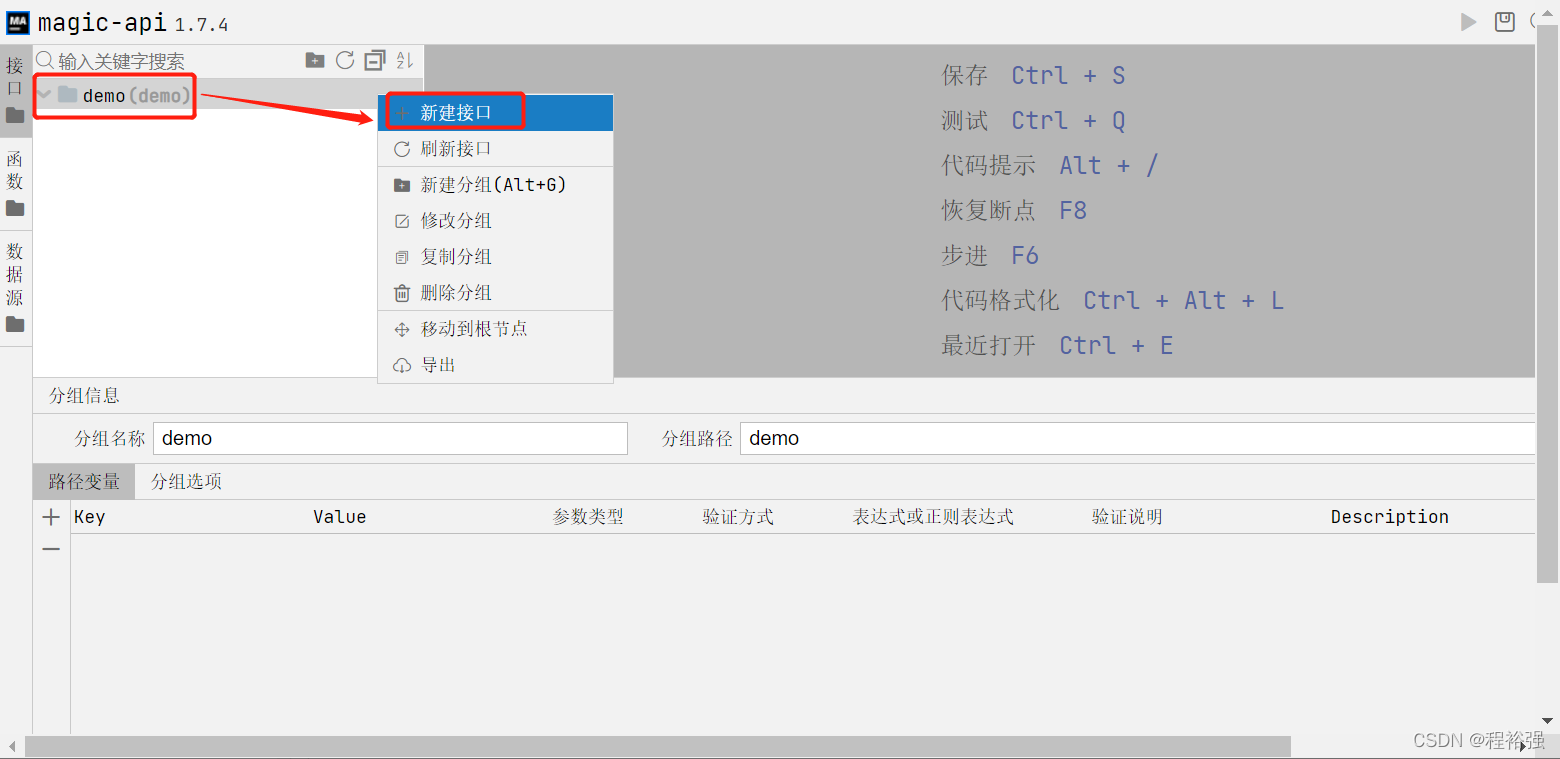Click the 测试 Ctrl + Q hint
This screenshot has height=759, width=1560.
pos(1033,121)
